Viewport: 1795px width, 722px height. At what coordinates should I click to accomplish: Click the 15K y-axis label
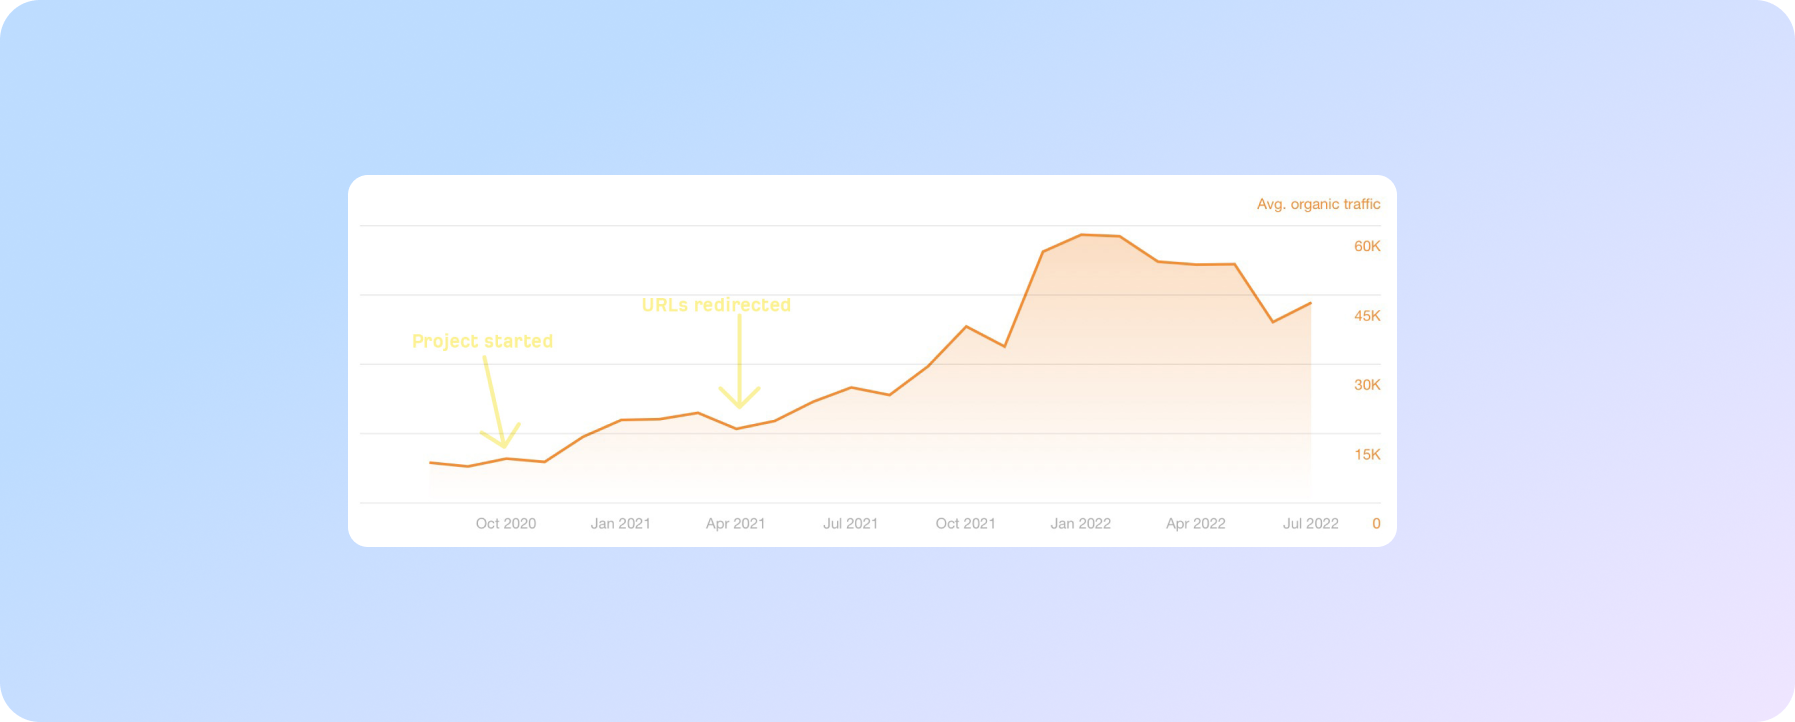pos(1367,455)
